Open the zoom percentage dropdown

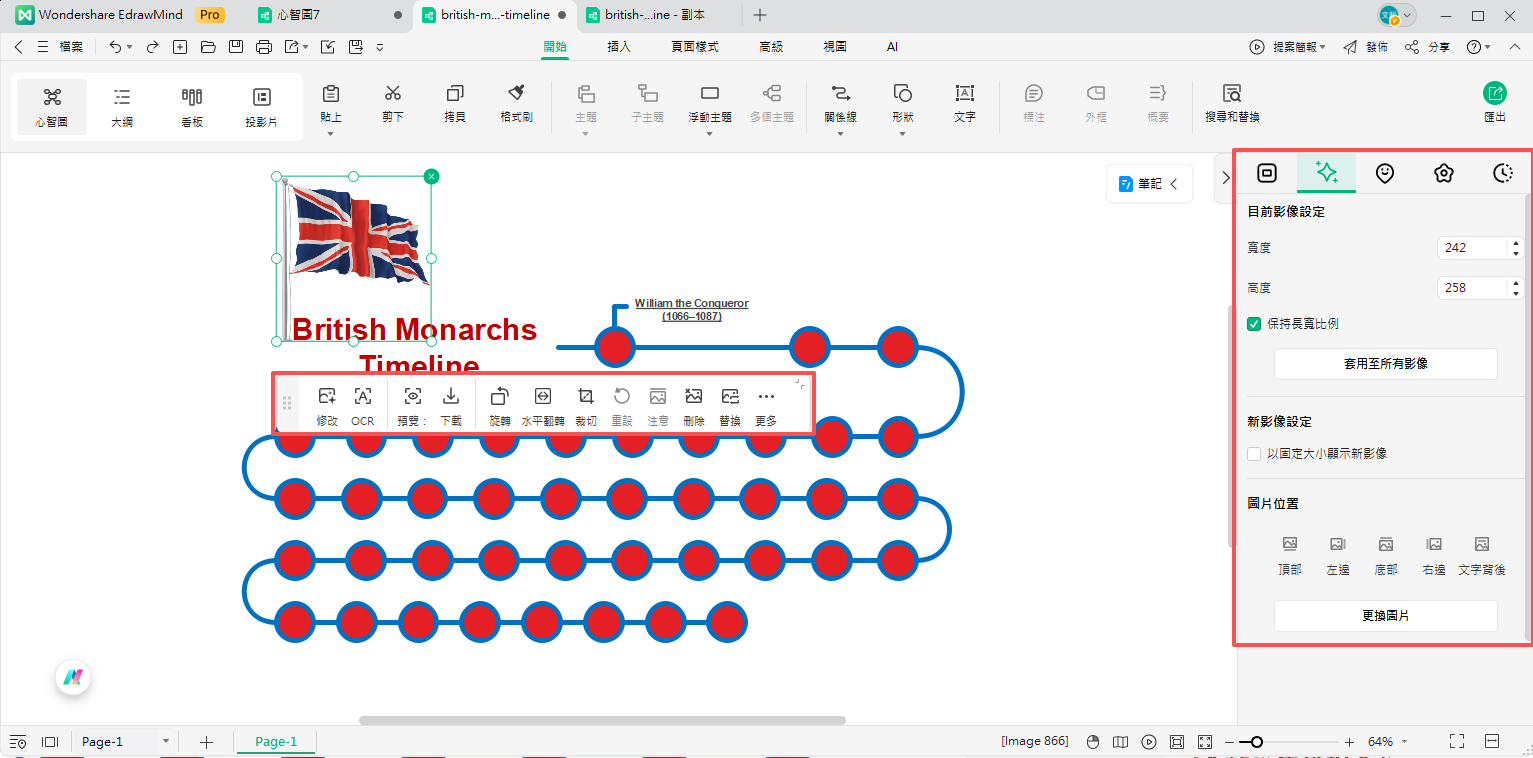pyautogui.click(x=1386, y=741)
